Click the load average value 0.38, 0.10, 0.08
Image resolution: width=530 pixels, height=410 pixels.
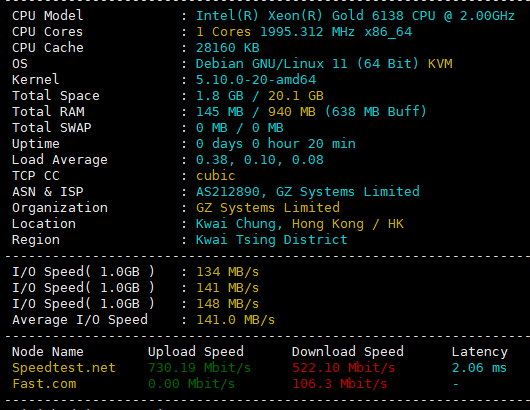(x=260, y=160)
